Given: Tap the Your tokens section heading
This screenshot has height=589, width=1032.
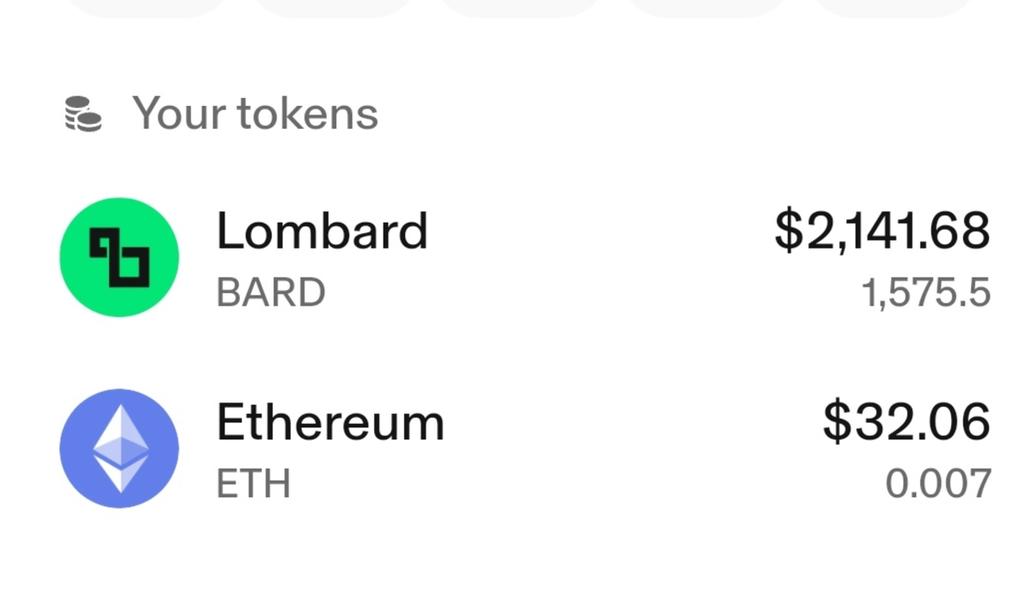Looking at the screenshot, I should tap(255, 113).
